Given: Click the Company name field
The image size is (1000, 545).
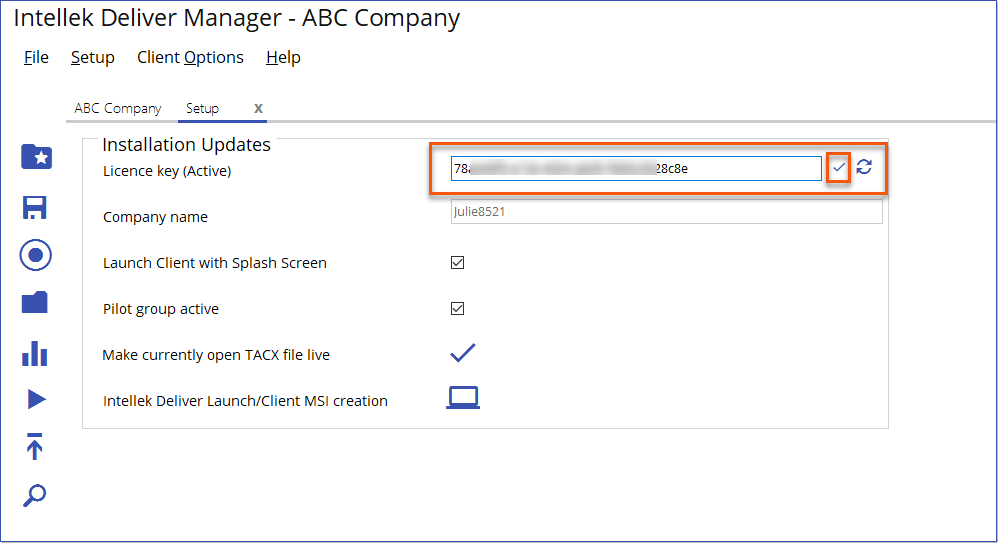Looking at the screenshot, I should 666,212.
